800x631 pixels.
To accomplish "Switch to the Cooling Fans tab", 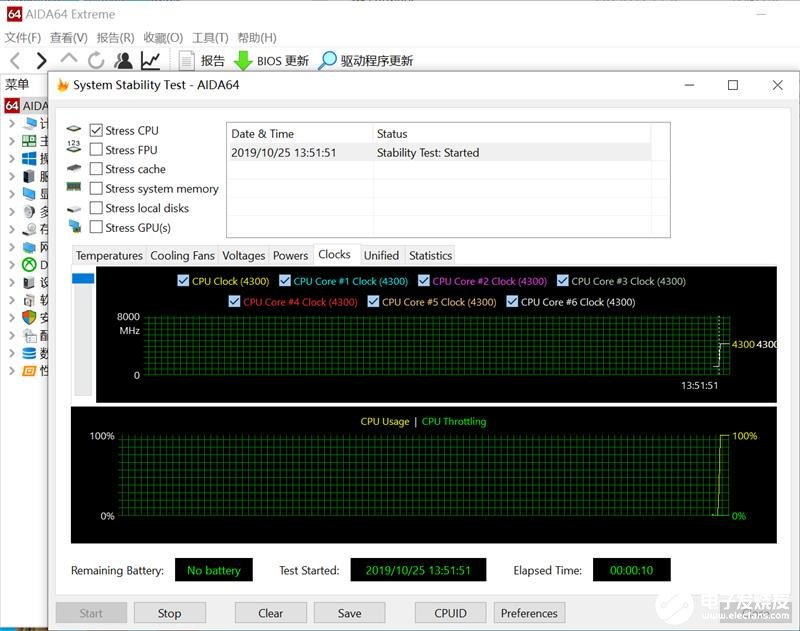I will point(182,255).
